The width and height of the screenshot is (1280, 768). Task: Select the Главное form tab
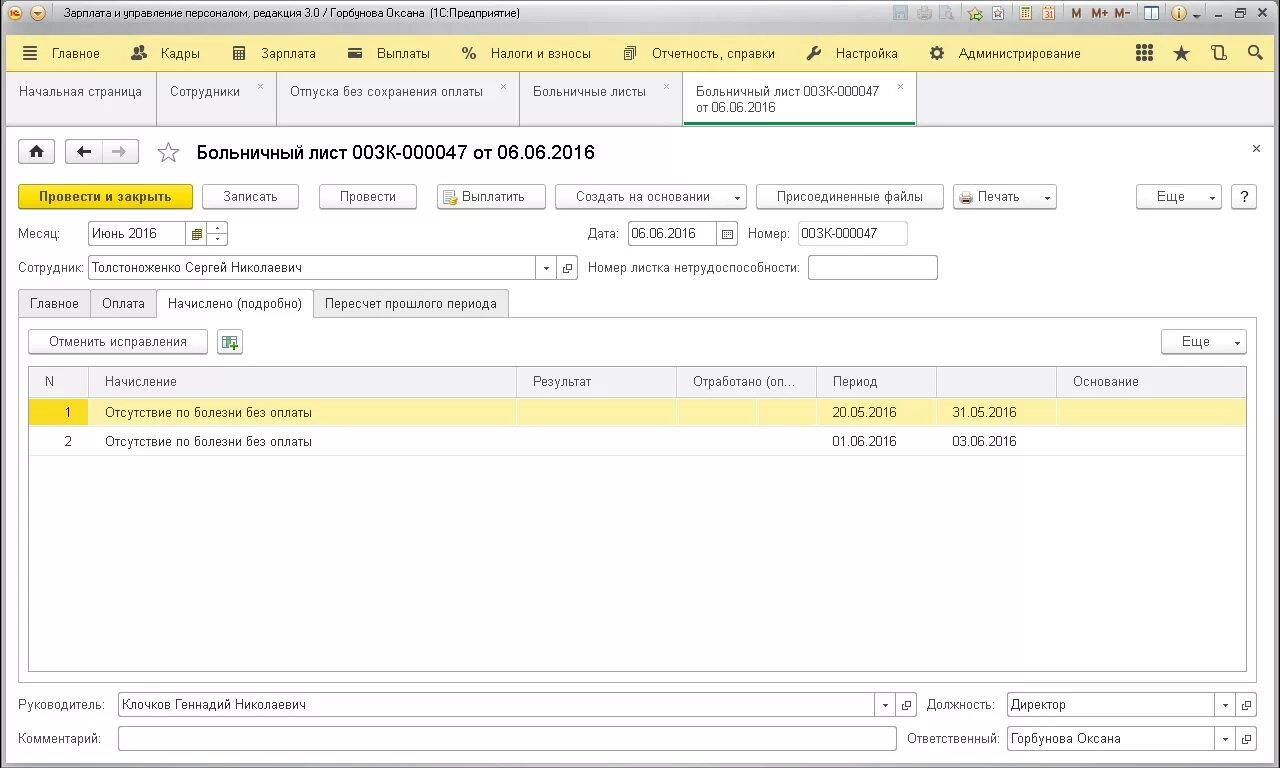54,304
